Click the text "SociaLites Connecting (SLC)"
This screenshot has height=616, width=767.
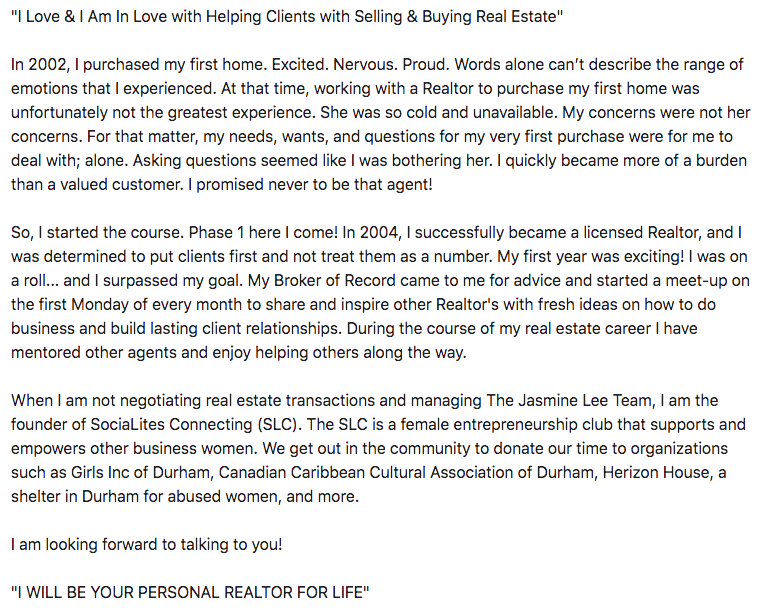[193, 424]
